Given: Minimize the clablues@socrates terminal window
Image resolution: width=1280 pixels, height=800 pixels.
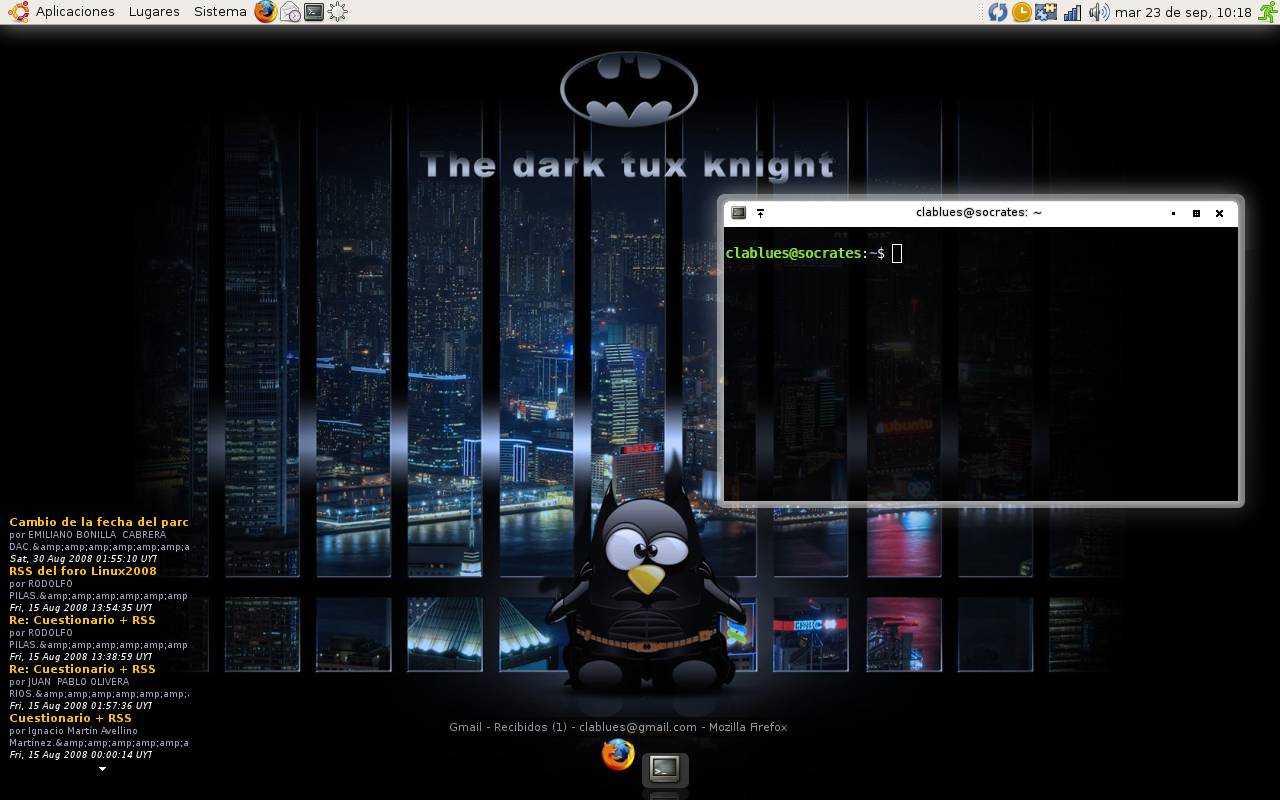Looking at the screenshot, I should tap(1173, 213).
